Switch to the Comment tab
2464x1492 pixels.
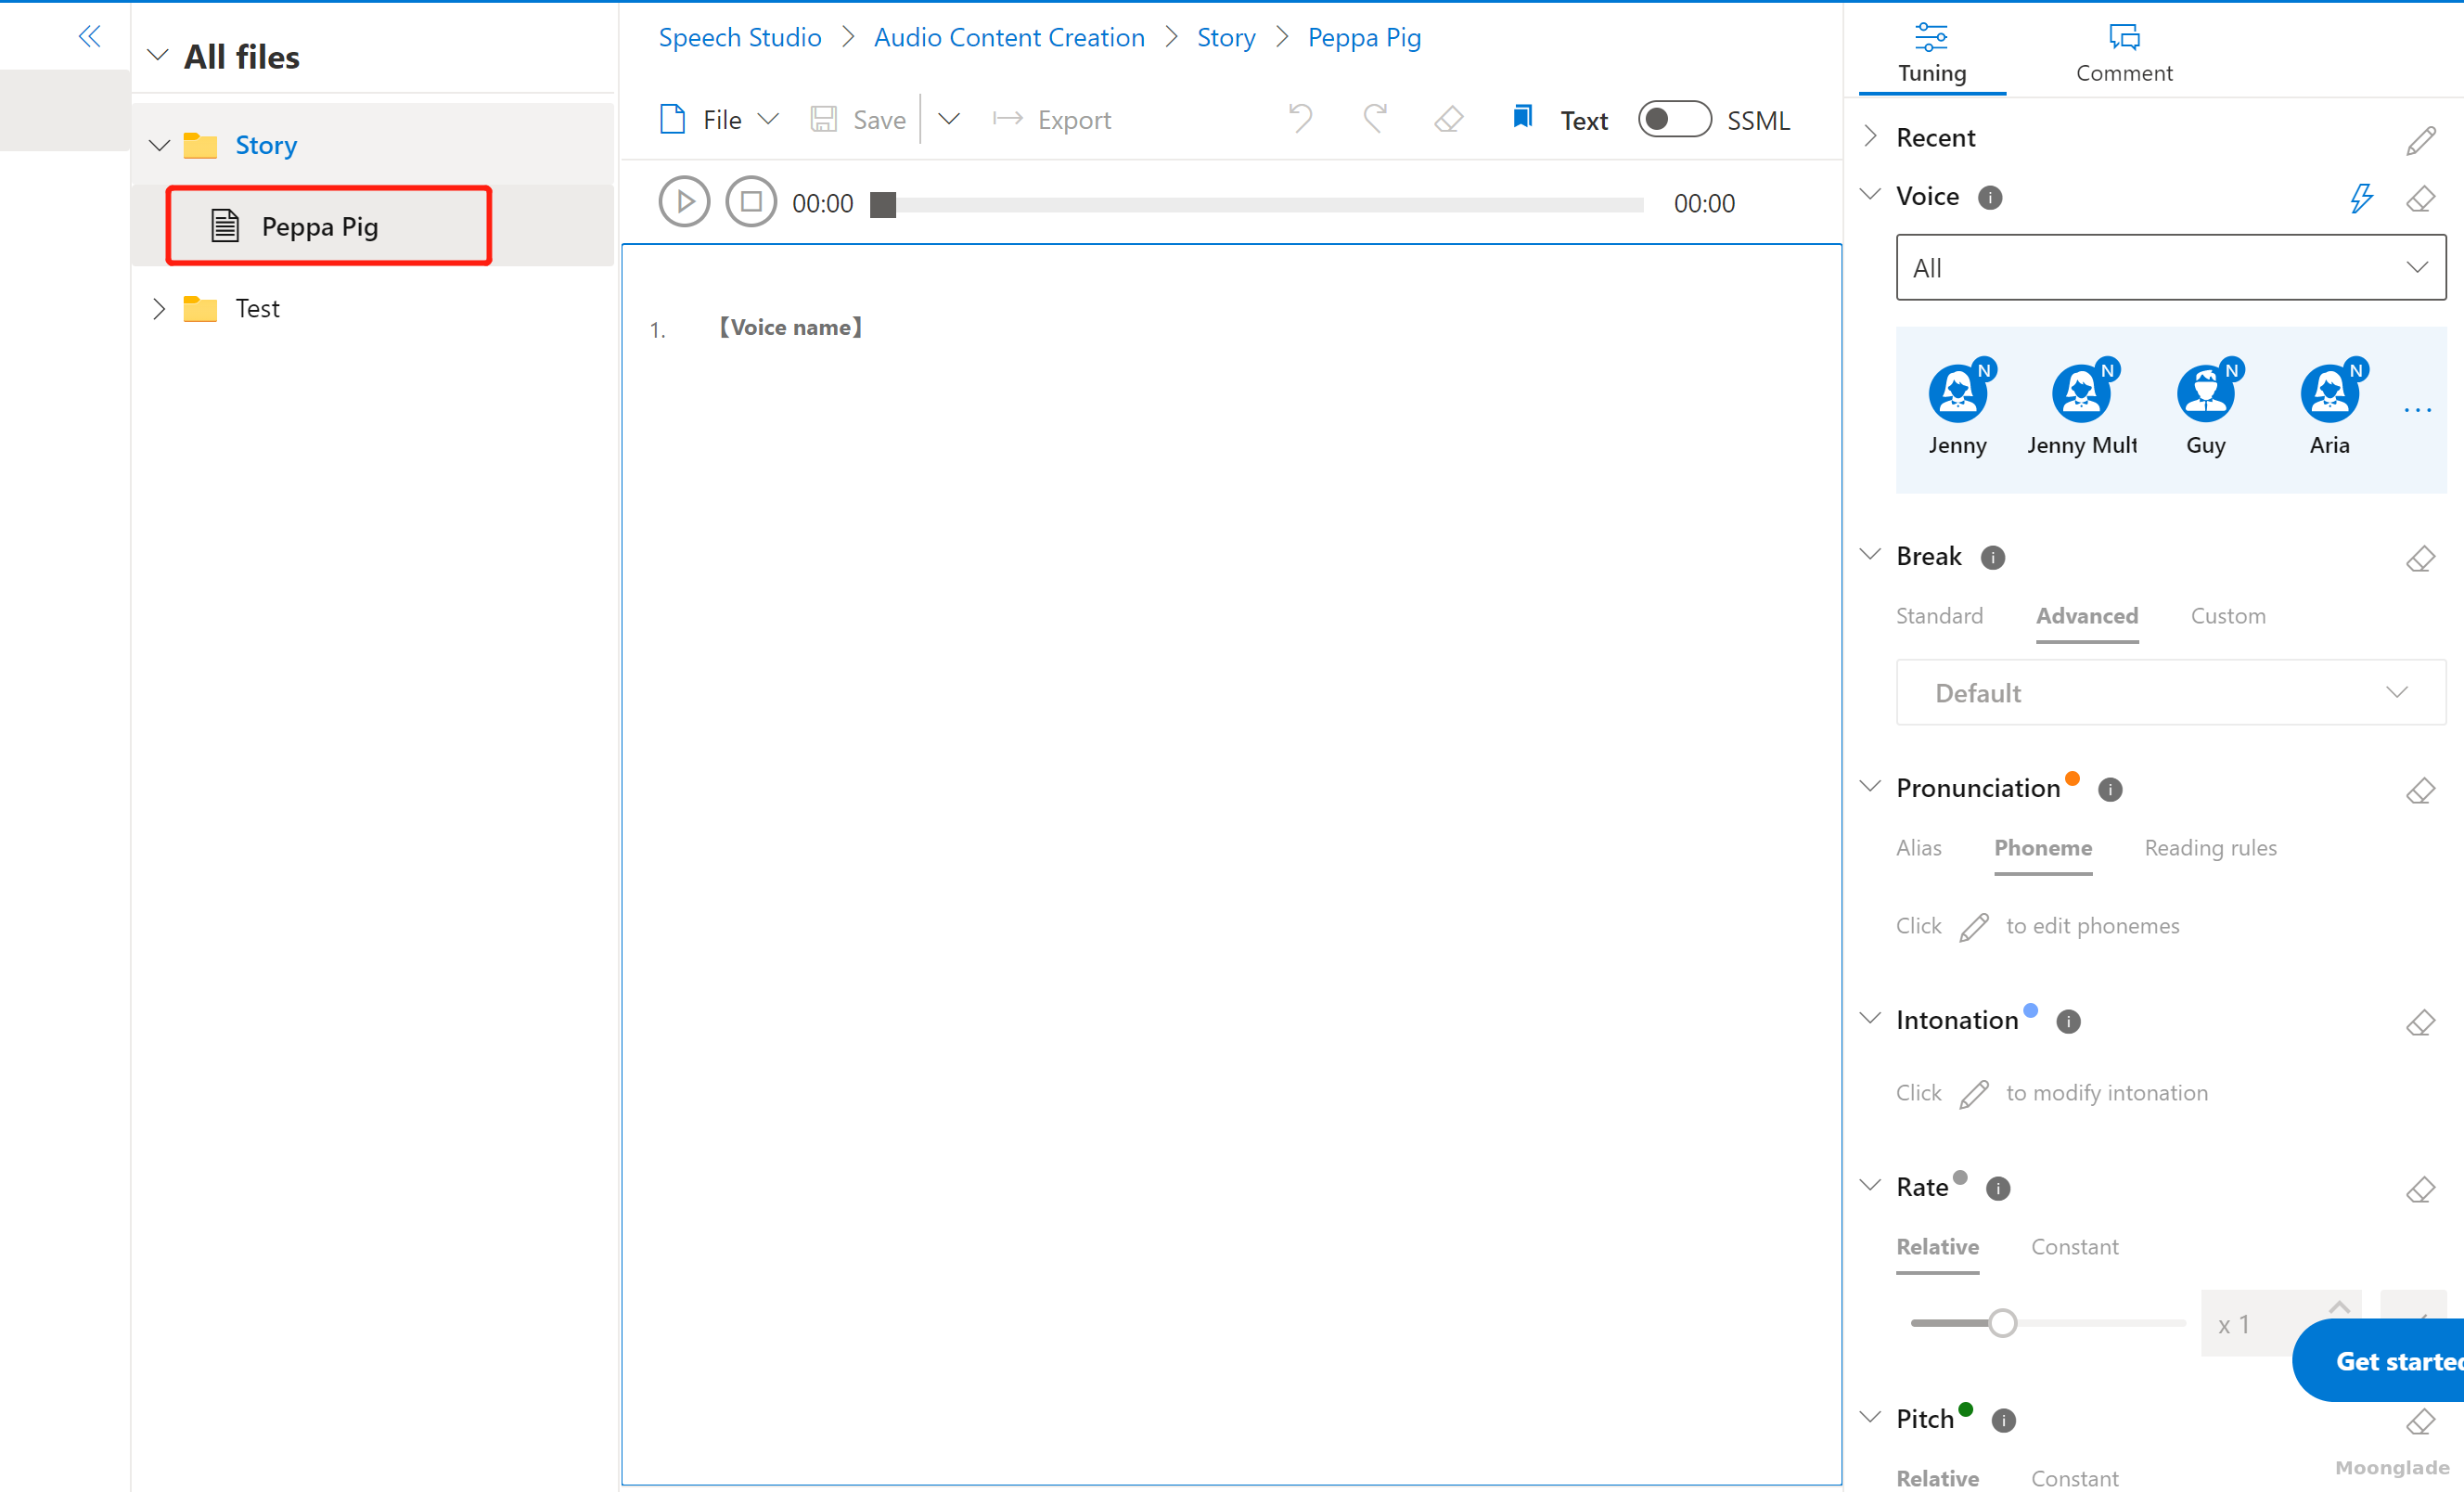coord(2123,54)
